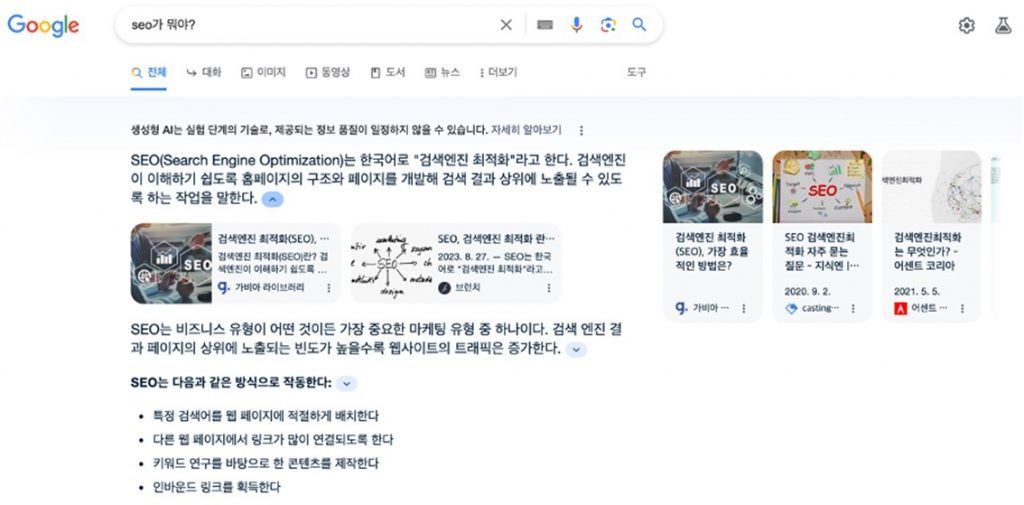This screenshot has height=505, width=1024.
Task: Expand 'SEO는 다음과 같은 방식으로 작동한다' chevron
Action: pyautogui.click(x=347, y=383)
